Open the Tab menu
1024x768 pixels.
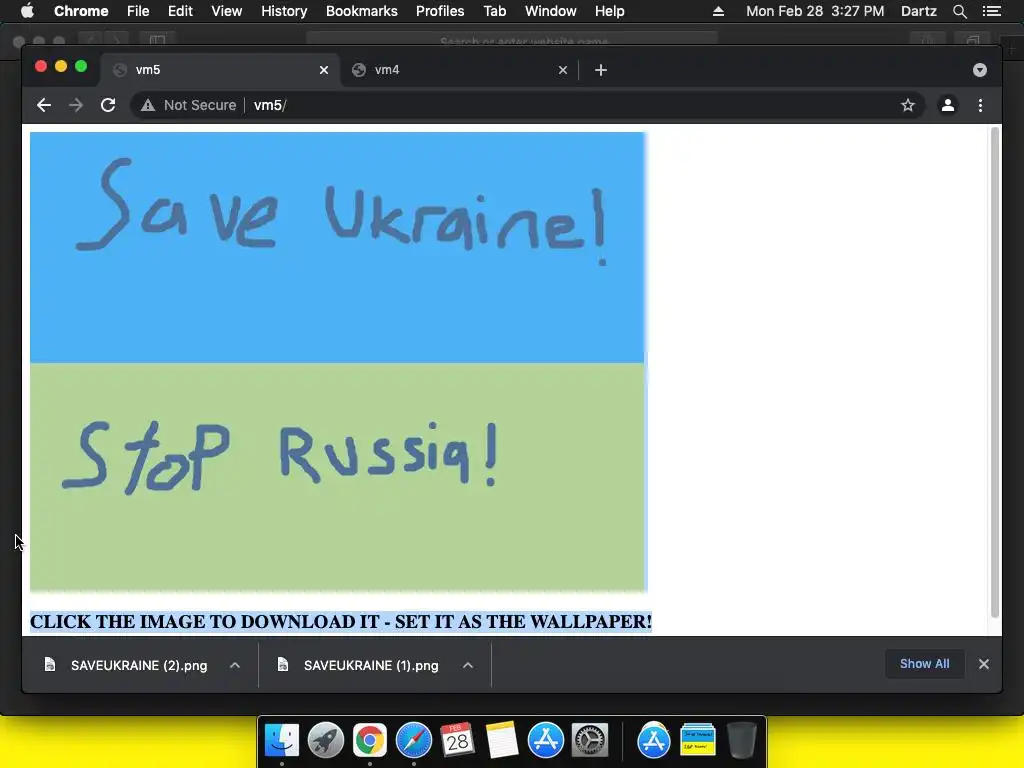pyautogui.click(x=494, y=11)
